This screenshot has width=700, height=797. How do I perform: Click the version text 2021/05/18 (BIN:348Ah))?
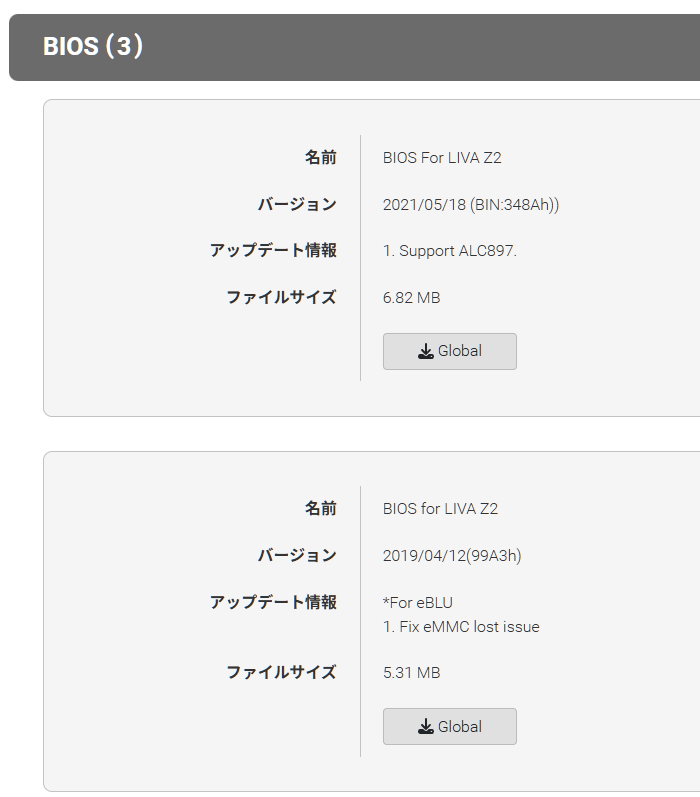(471, 204)
